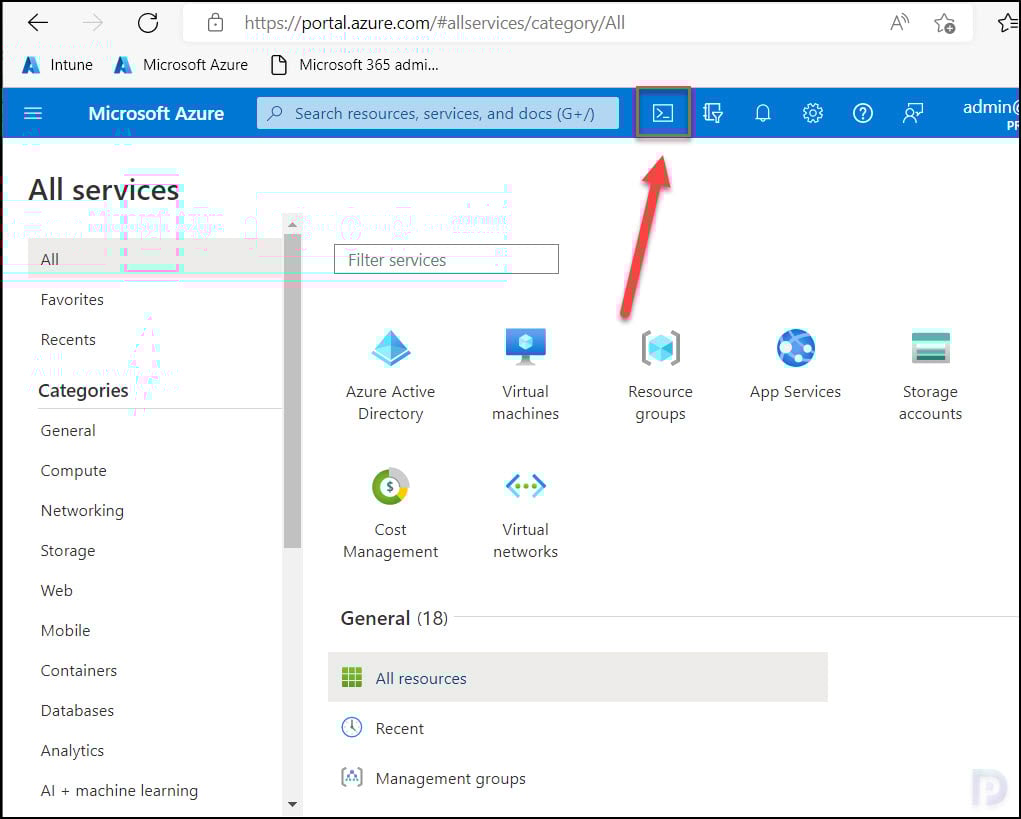Open the notifications bell
Viewport: 1021px width, 819px height.
(762, 113)
